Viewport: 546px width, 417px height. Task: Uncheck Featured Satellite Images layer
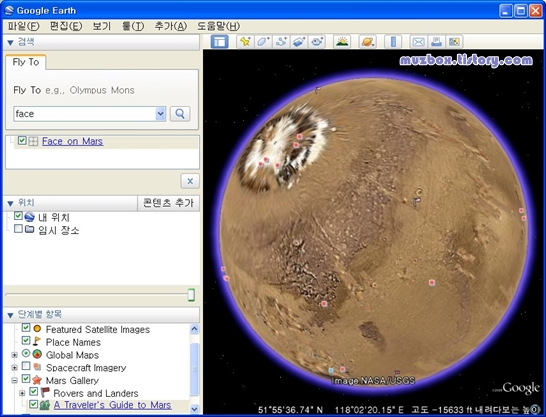click(26, 328)
